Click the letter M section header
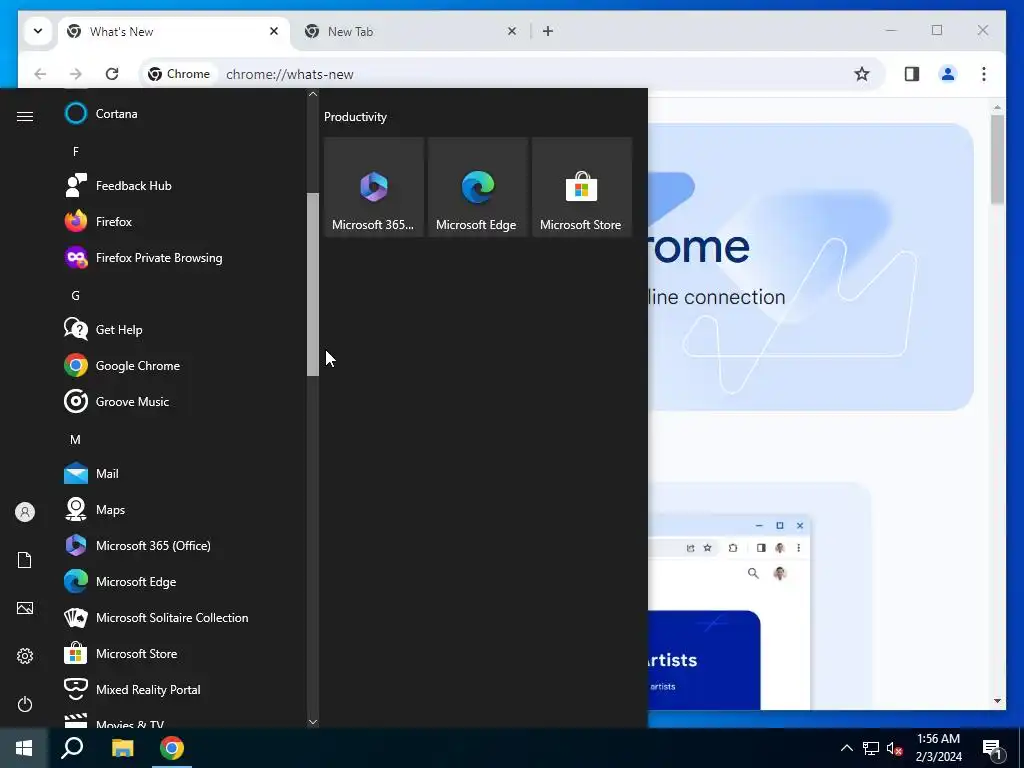The width and height of the screenshot is (1024, 768). pyautogui.click(x=76, y=440)
